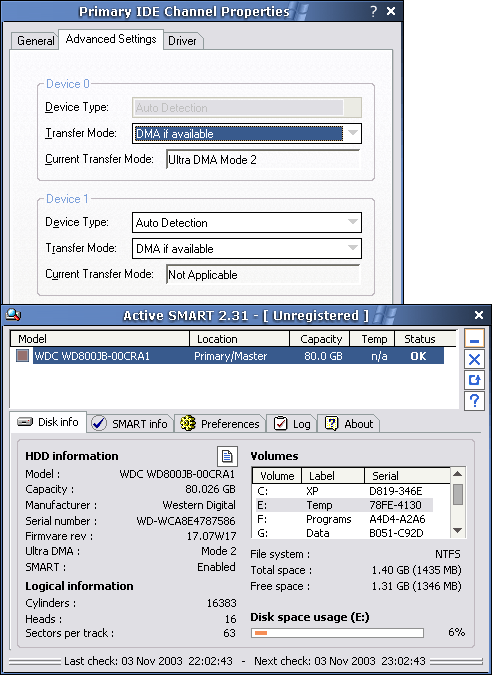492x675 pixels.
Task: Click the Next check timestamp in status bar
Action: tap(340, 661)
